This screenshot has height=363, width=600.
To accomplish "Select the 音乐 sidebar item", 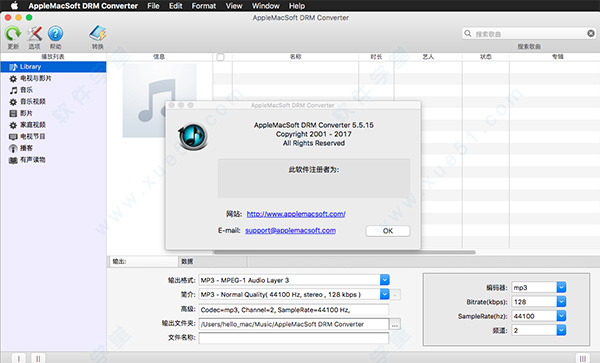I will point(54,90).
